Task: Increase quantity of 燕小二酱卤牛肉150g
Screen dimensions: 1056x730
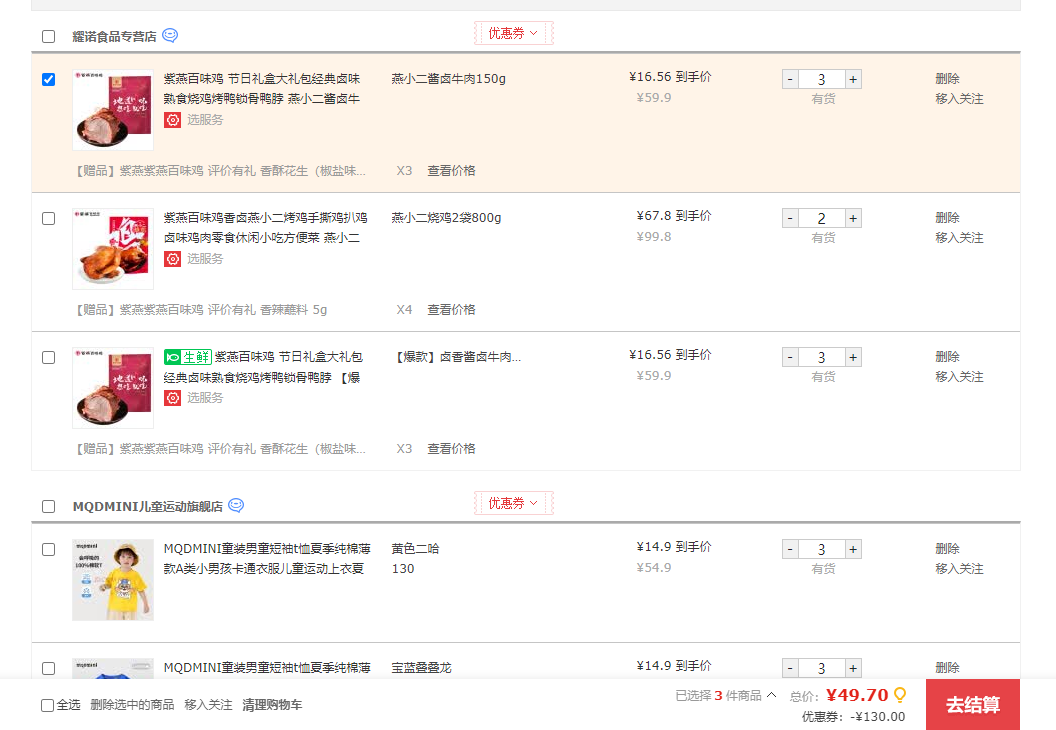Action: click(853, 80)
